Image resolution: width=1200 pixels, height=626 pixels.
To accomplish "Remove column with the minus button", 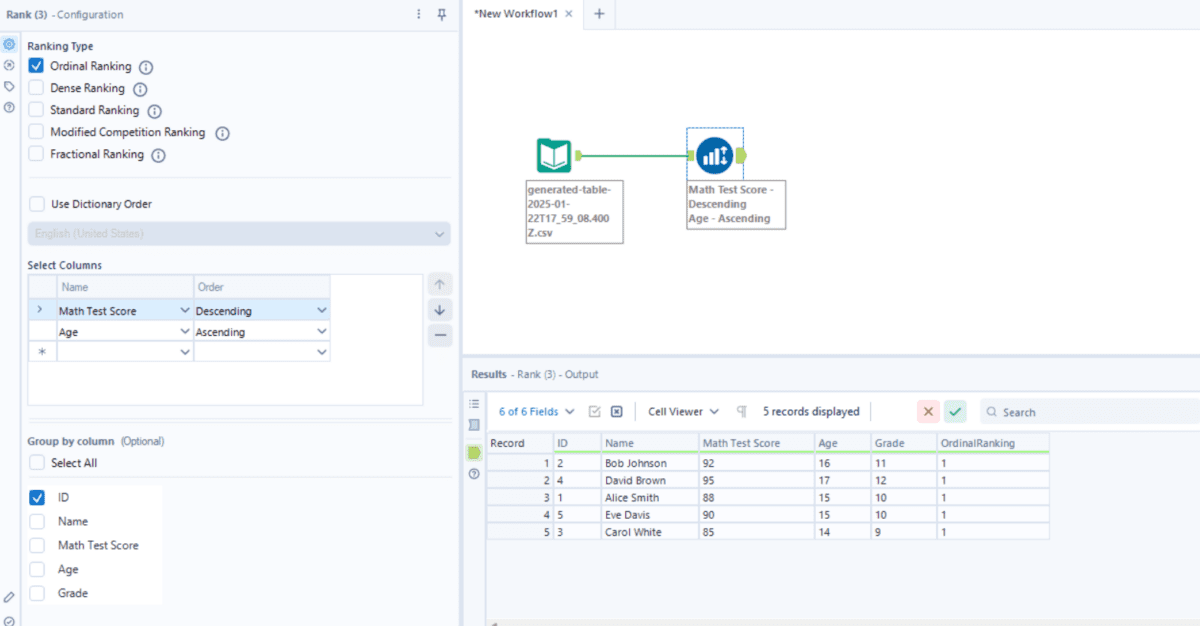I will [x=440, y=335].
